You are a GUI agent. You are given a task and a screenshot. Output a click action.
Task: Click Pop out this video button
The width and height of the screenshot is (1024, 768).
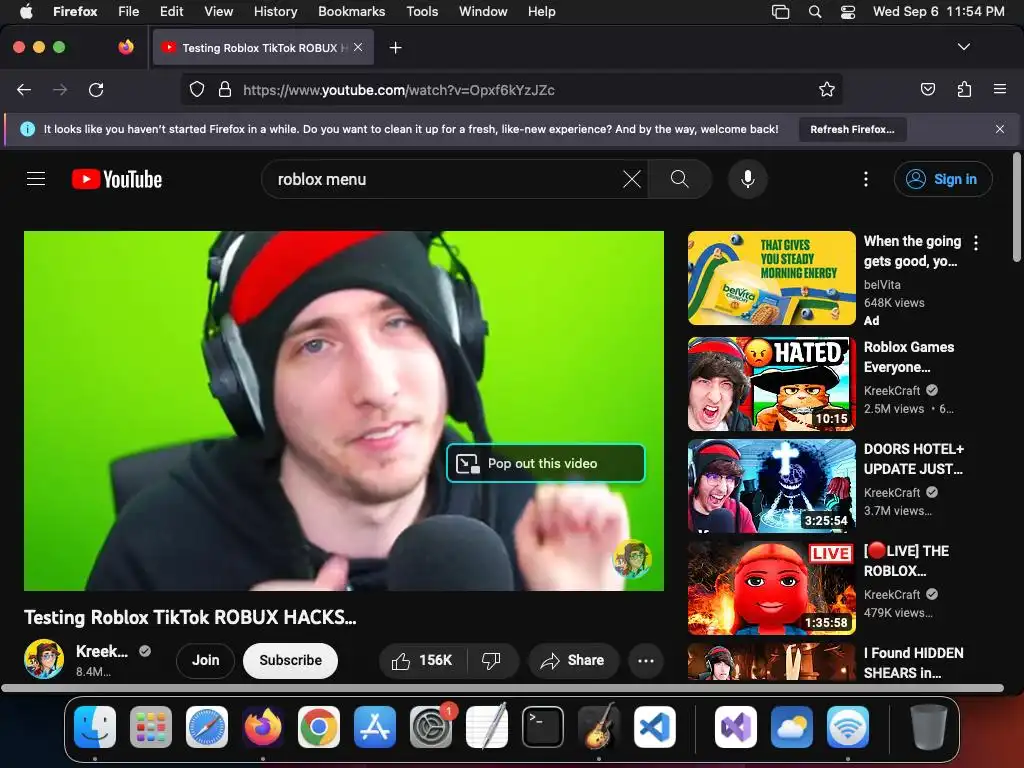click(x=545, y=463)
